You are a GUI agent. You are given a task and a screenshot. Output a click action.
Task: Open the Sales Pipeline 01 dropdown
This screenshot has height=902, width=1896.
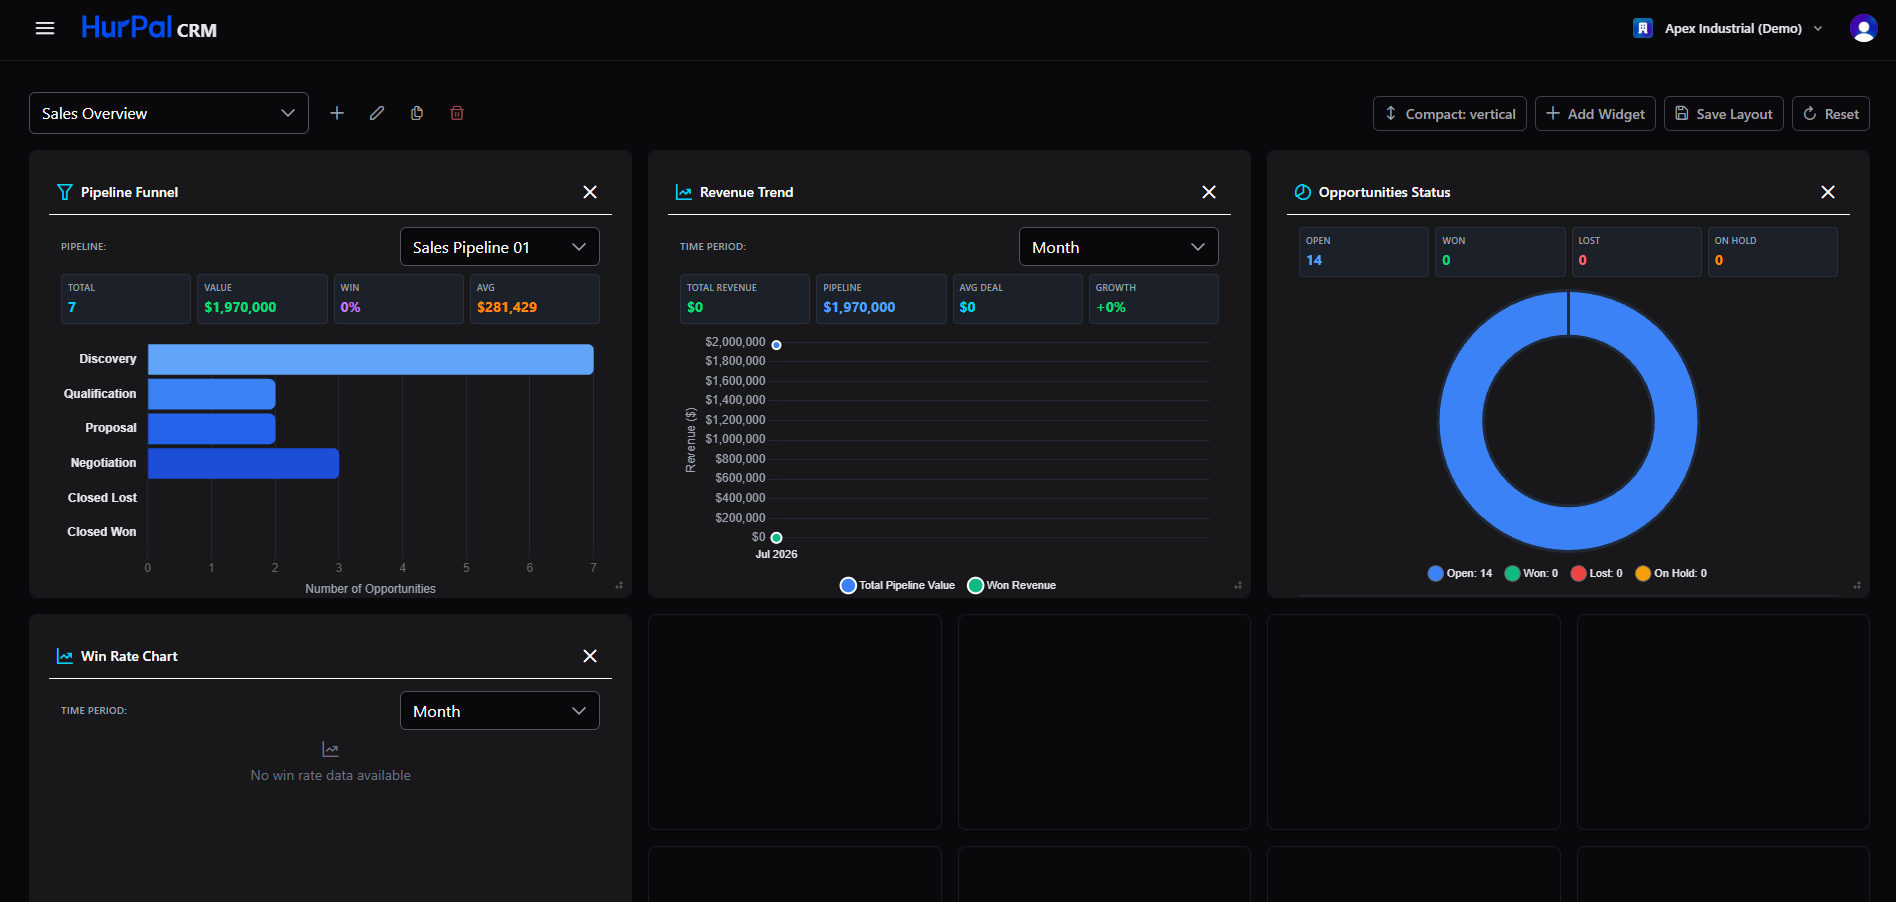coord(500,247)
